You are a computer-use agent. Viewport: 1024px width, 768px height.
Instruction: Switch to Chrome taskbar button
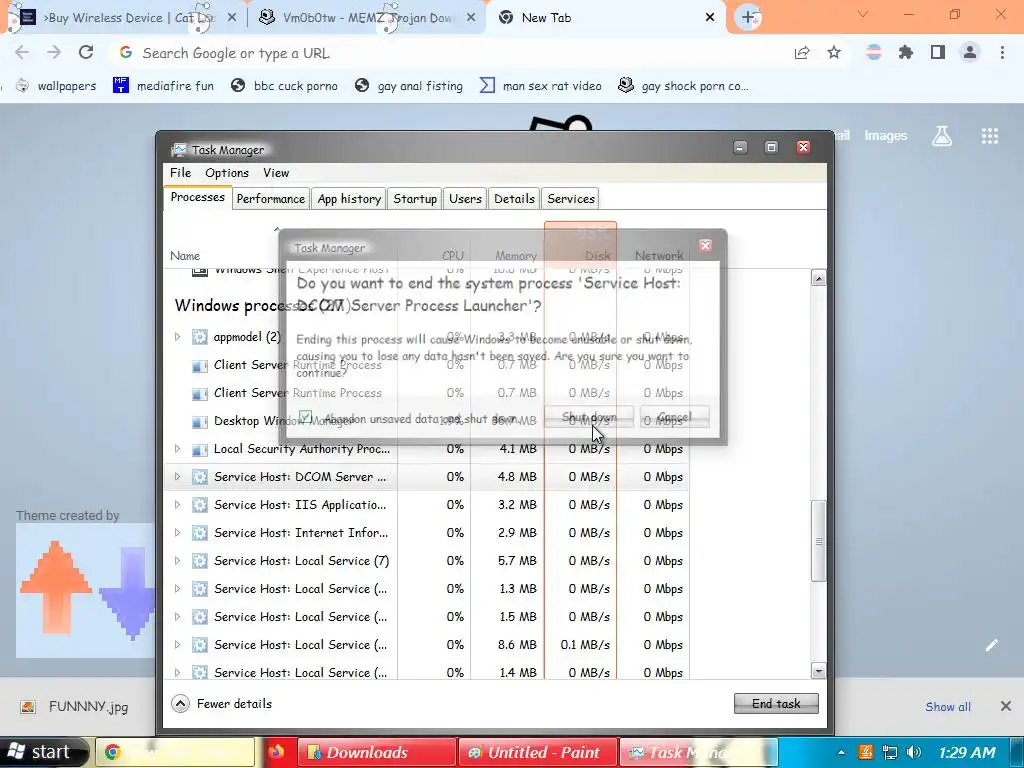(x=174, y=752)
